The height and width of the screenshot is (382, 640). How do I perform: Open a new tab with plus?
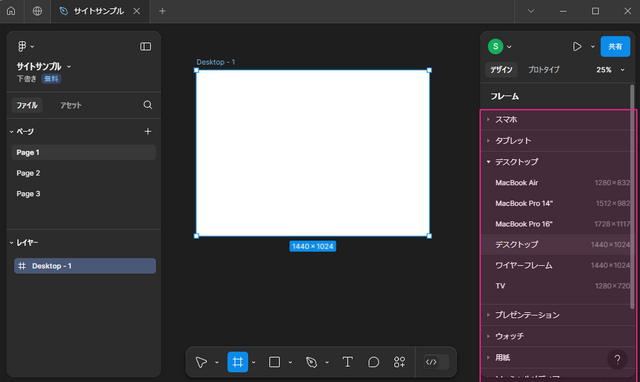pyautogui.click(x=162, y=11)
